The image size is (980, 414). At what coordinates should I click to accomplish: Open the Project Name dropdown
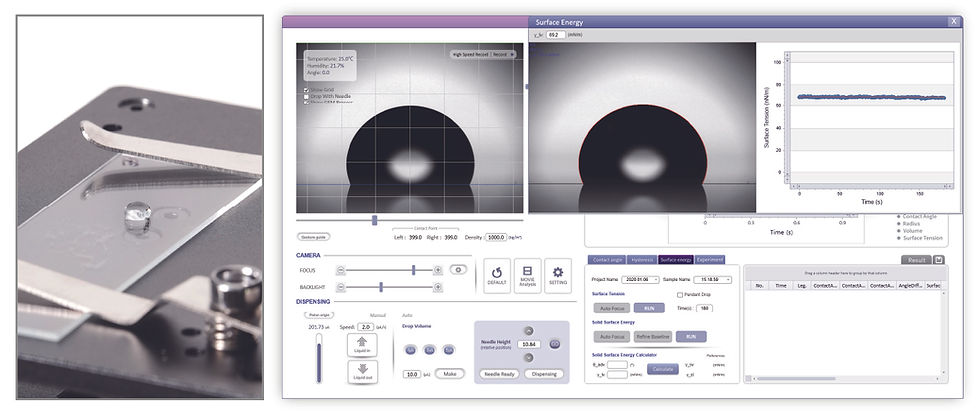641,280
